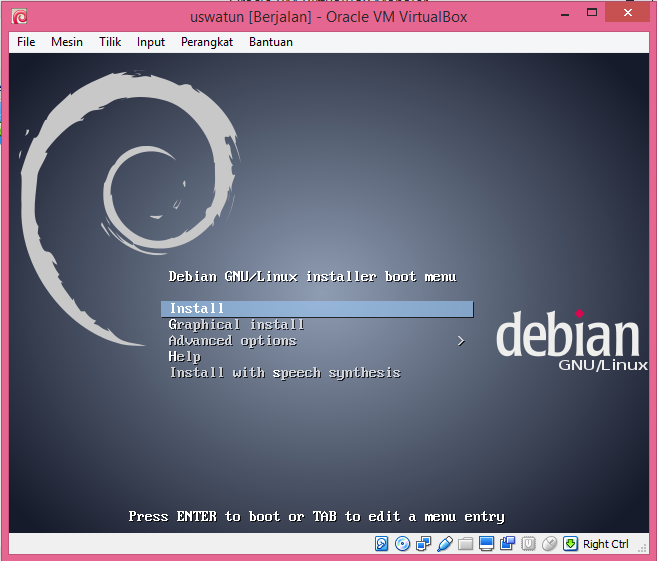The image size is (657, 561).
Task: Click the shared folders status icon
Action: click(x=466, y=544)
